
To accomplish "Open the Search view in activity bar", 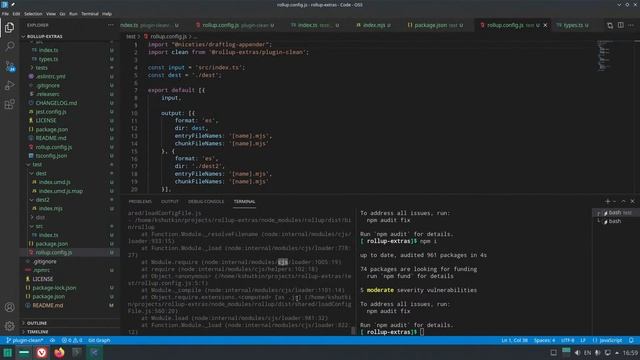I will tap(9, 46).
